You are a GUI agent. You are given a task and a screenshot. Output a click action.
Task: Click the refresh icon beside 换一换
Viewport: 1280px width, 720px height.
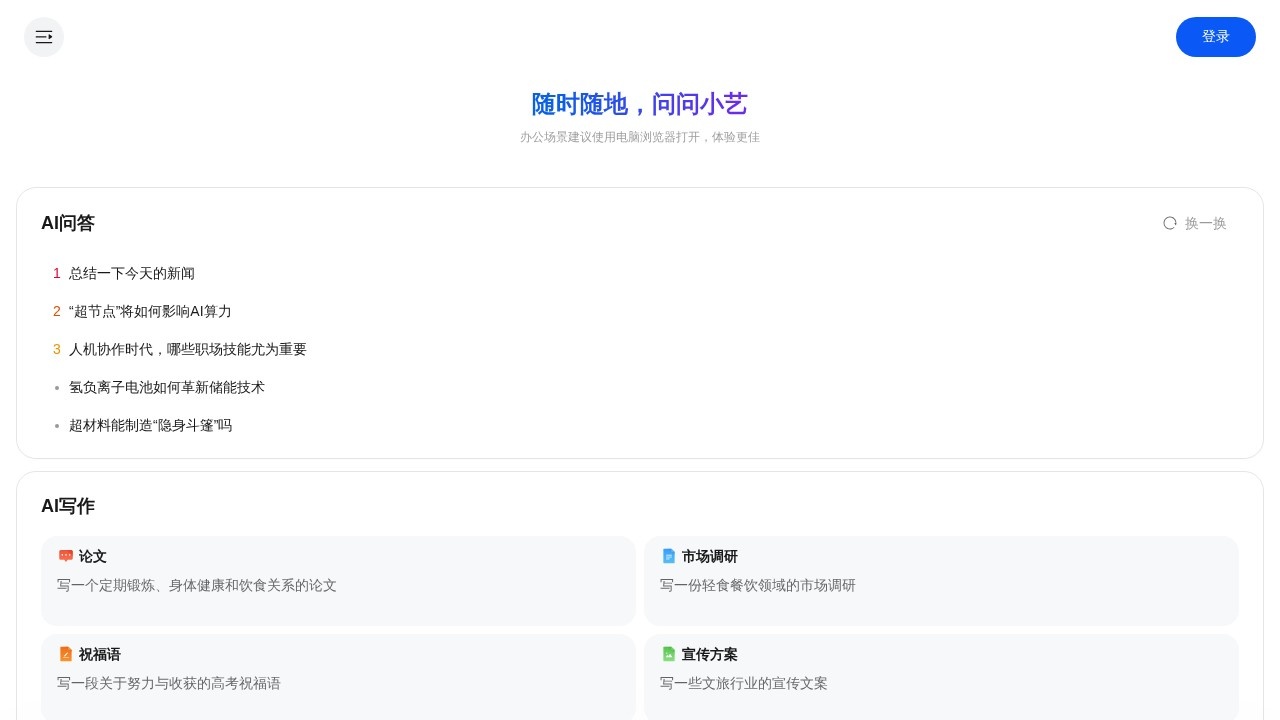1170,223
